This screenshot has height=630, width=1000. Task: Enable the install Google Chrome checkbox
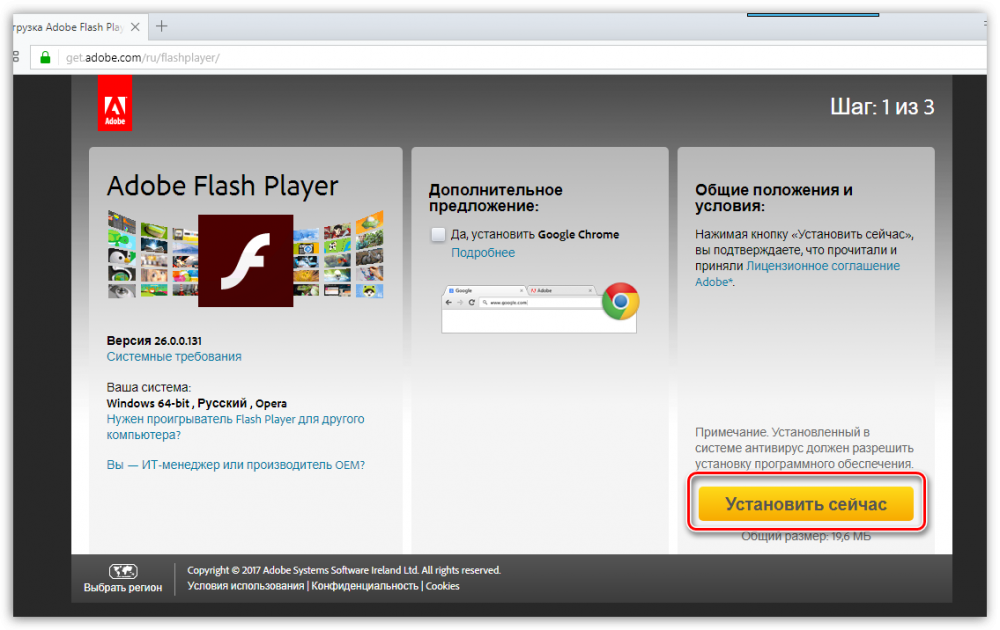[x=438, y=234]
